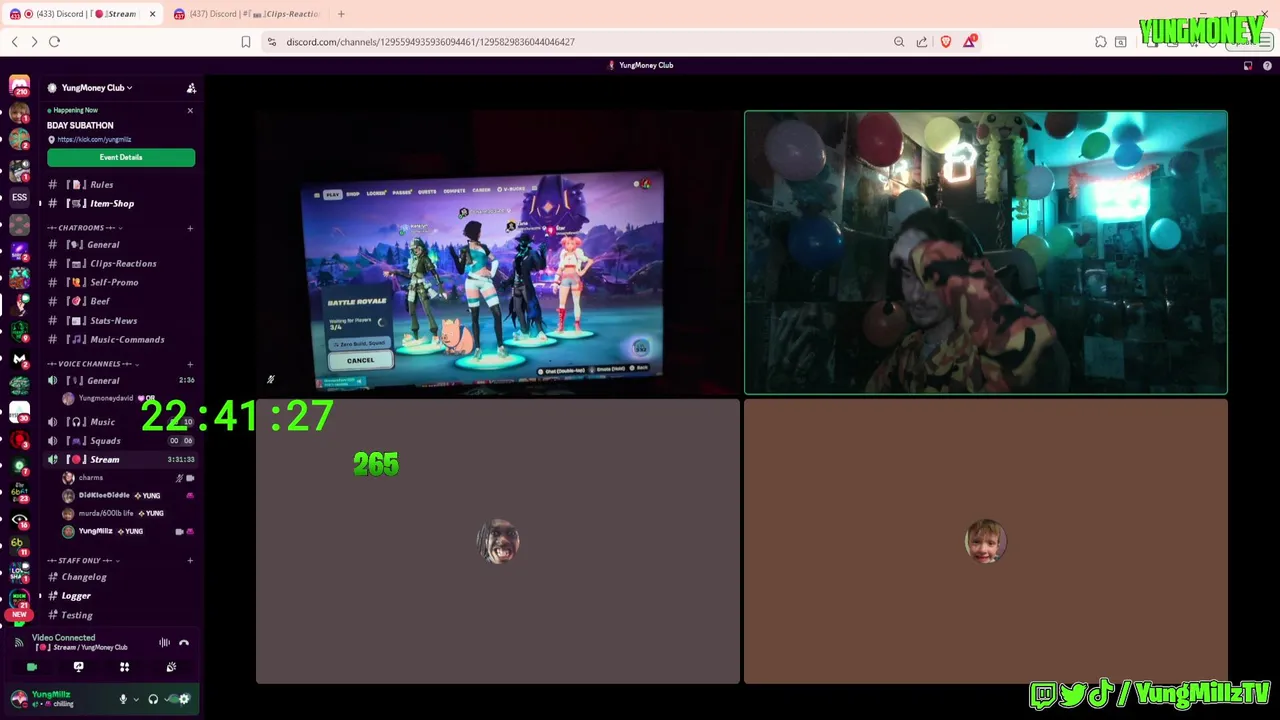The height and width of the screenshot is (720, 1280).
Task: Open the Discord help question mark icon
Action: coord(1267,66)
